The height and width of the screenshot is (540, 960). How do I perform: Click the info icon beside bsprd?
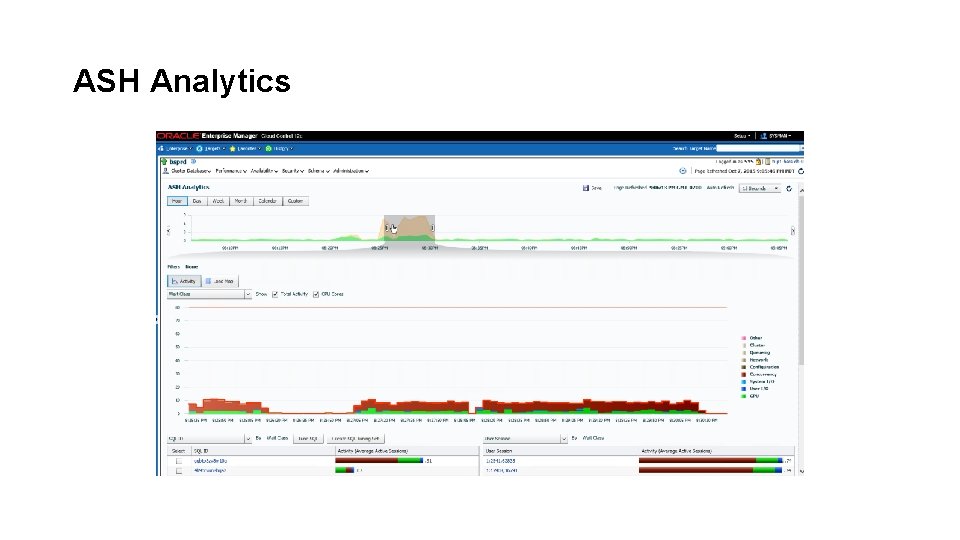(193, 162)
